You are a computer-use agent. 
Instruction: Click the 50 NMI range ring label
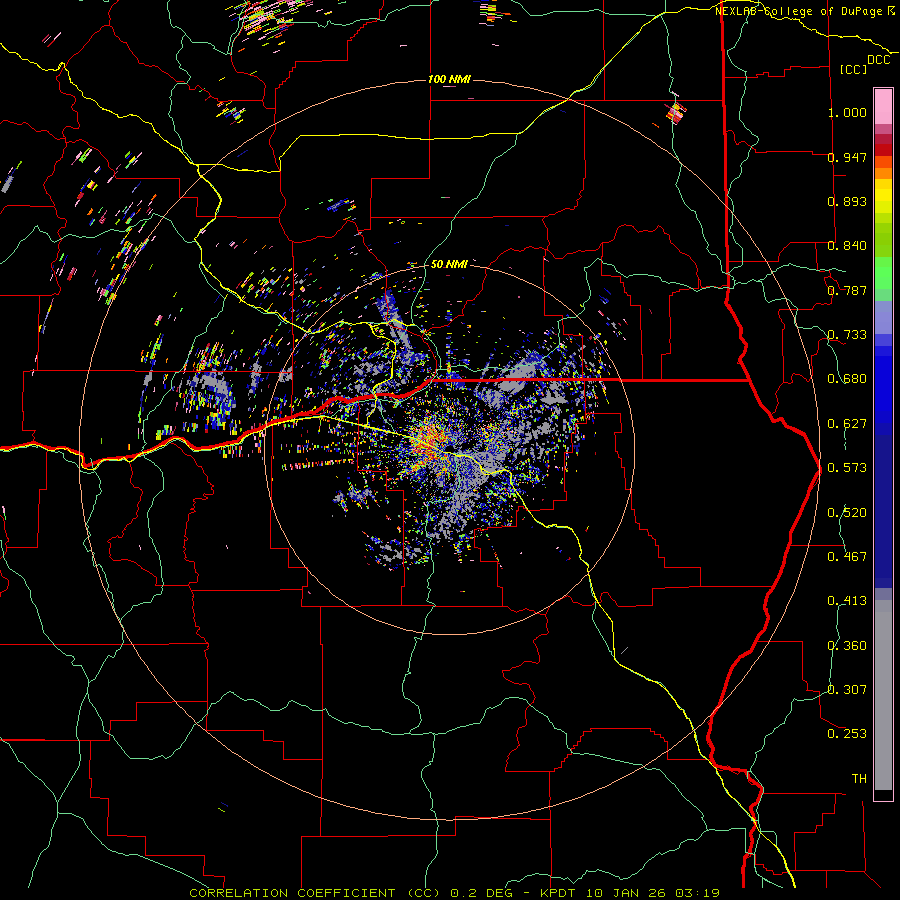pyautogui.click(x=449, y=264)
